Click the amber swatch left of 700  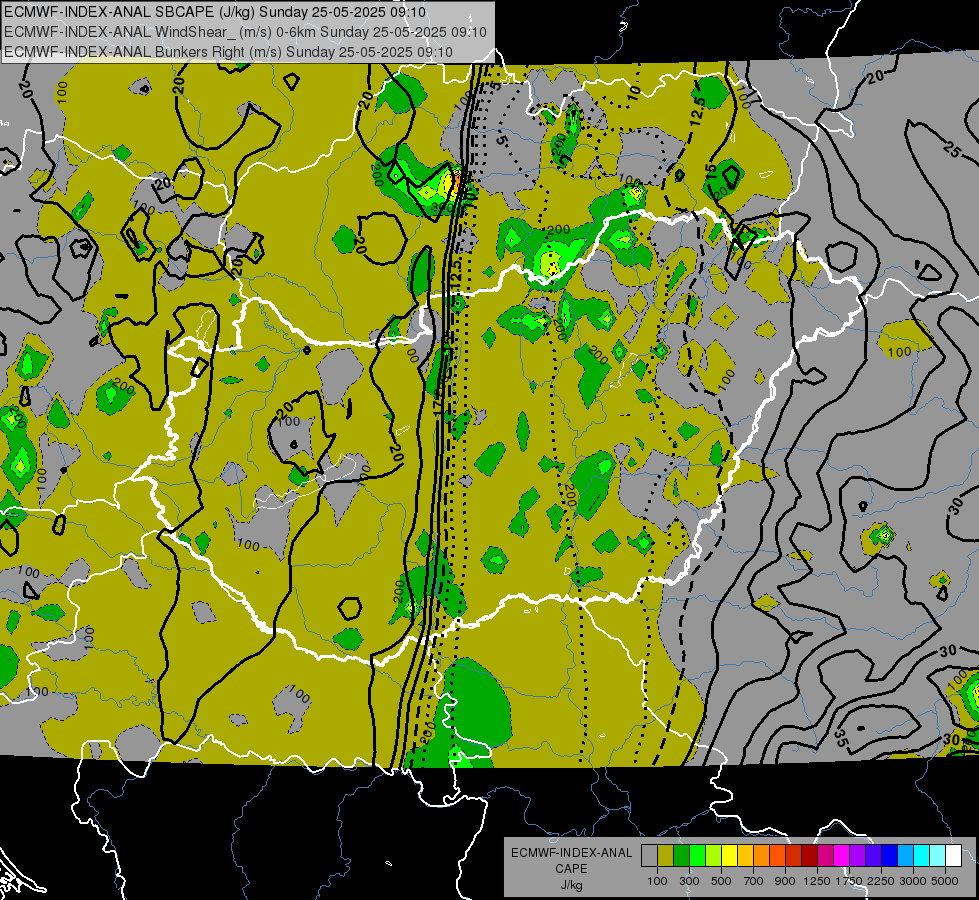click(745, 856)
